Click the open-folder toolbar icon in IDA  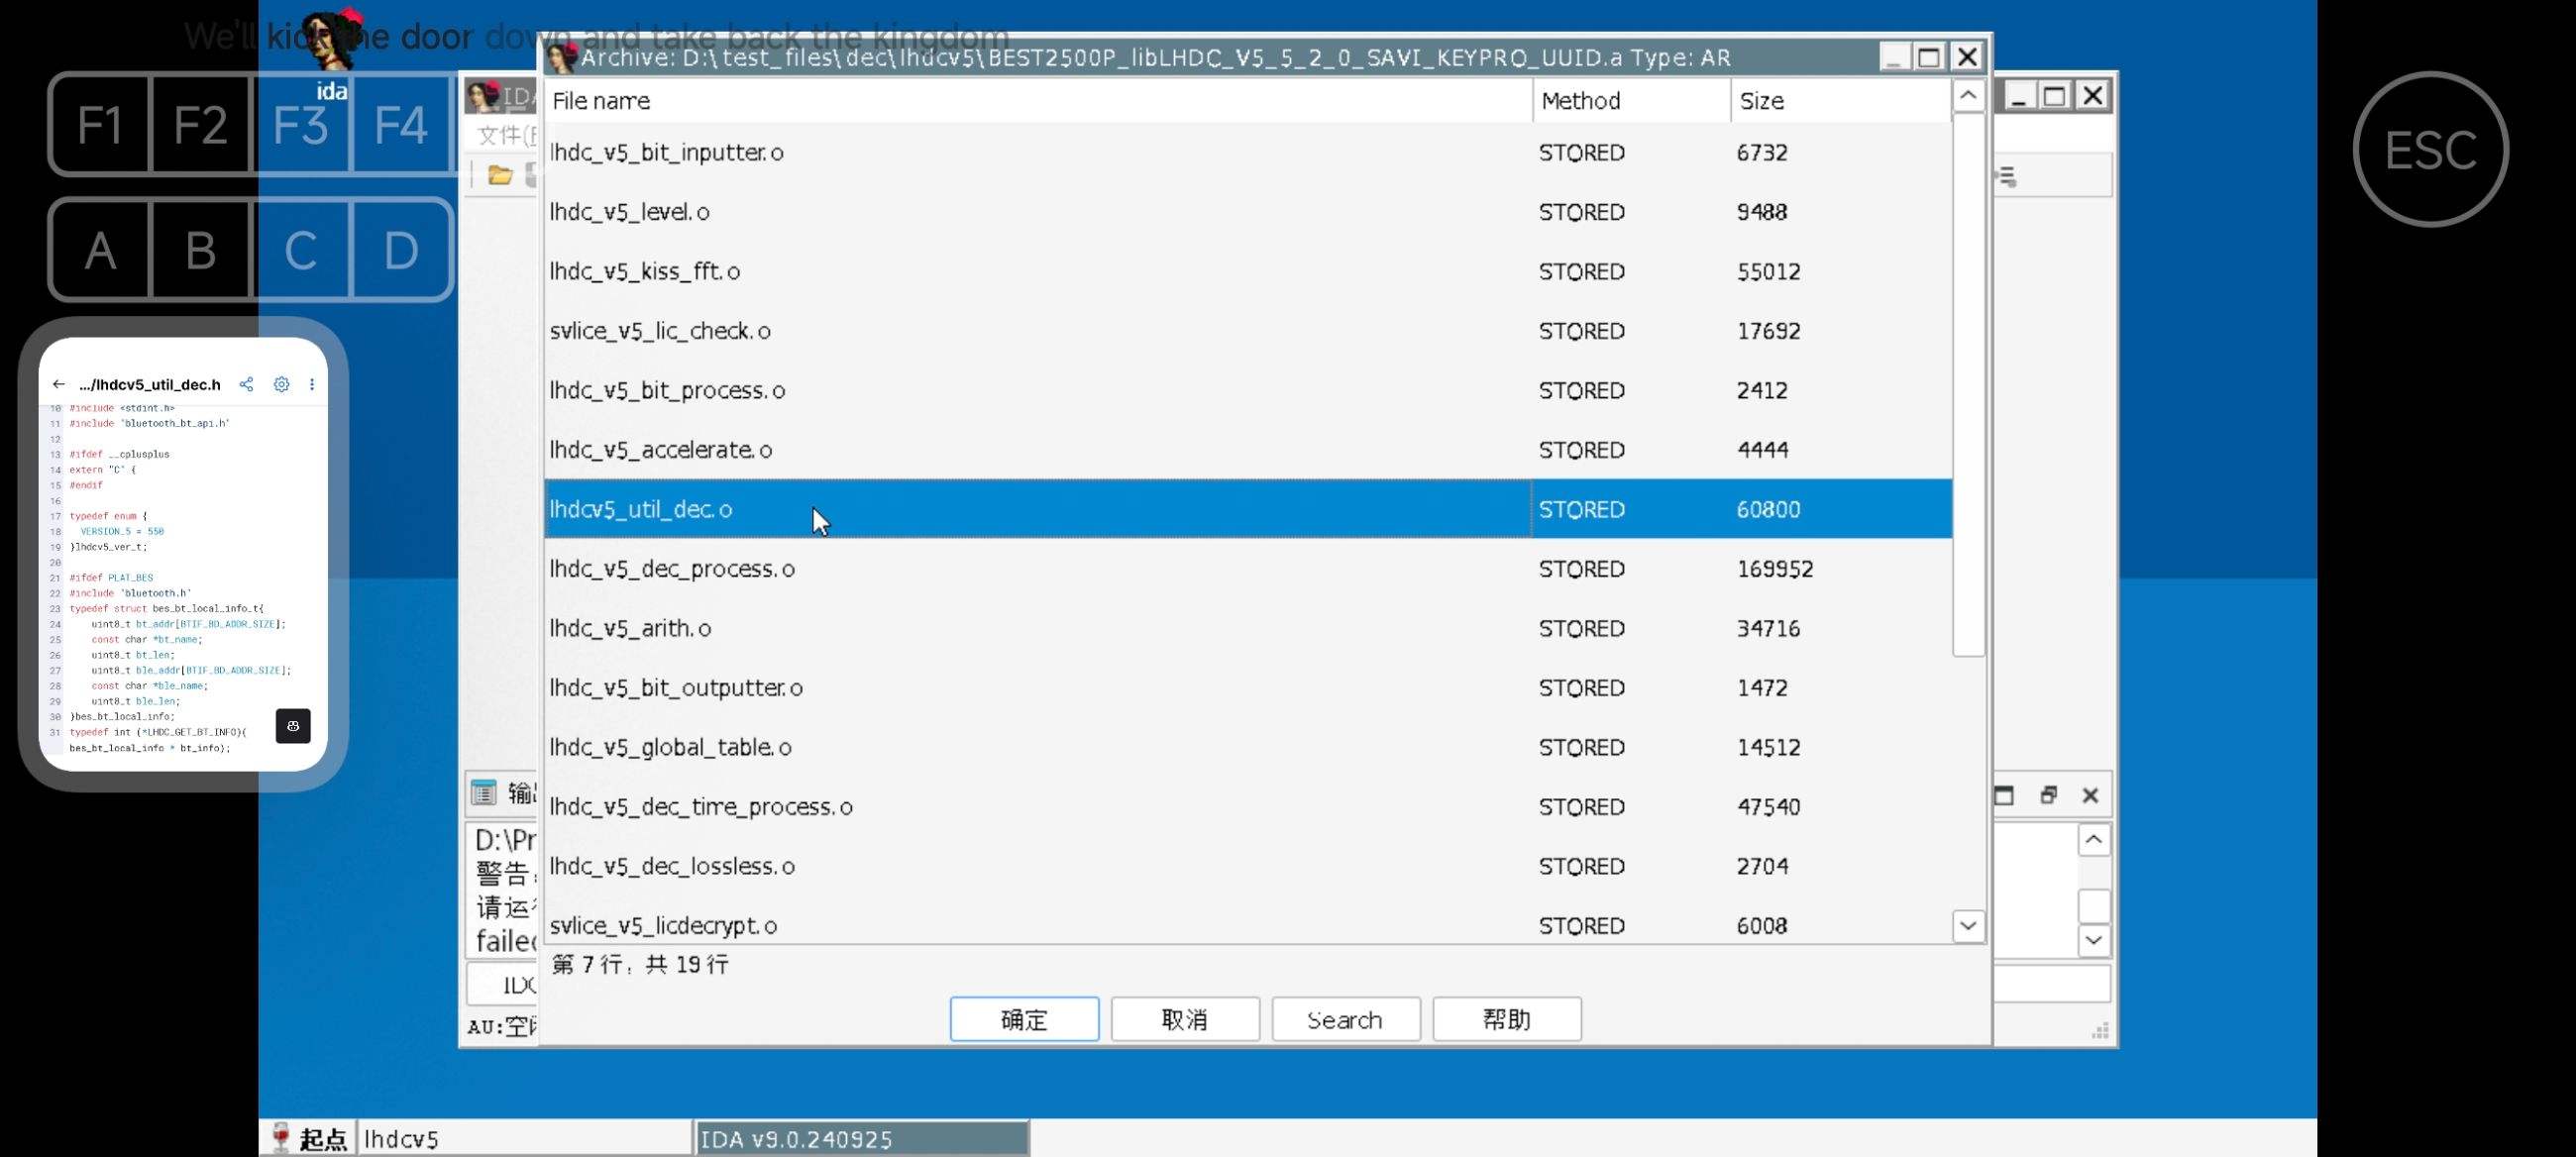(x=500, y=176)
